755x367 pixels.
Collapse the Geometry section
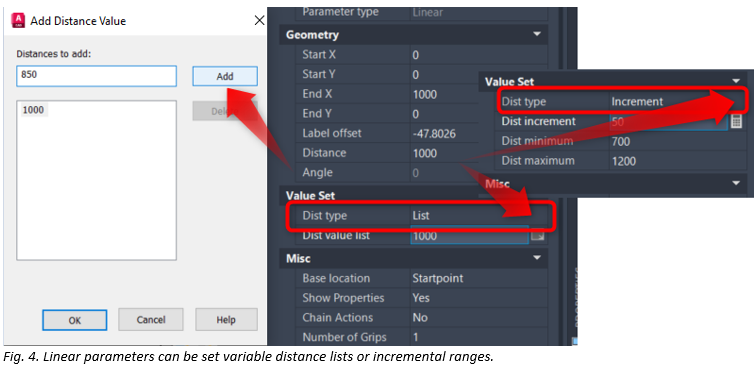click(x=537, y=35)
